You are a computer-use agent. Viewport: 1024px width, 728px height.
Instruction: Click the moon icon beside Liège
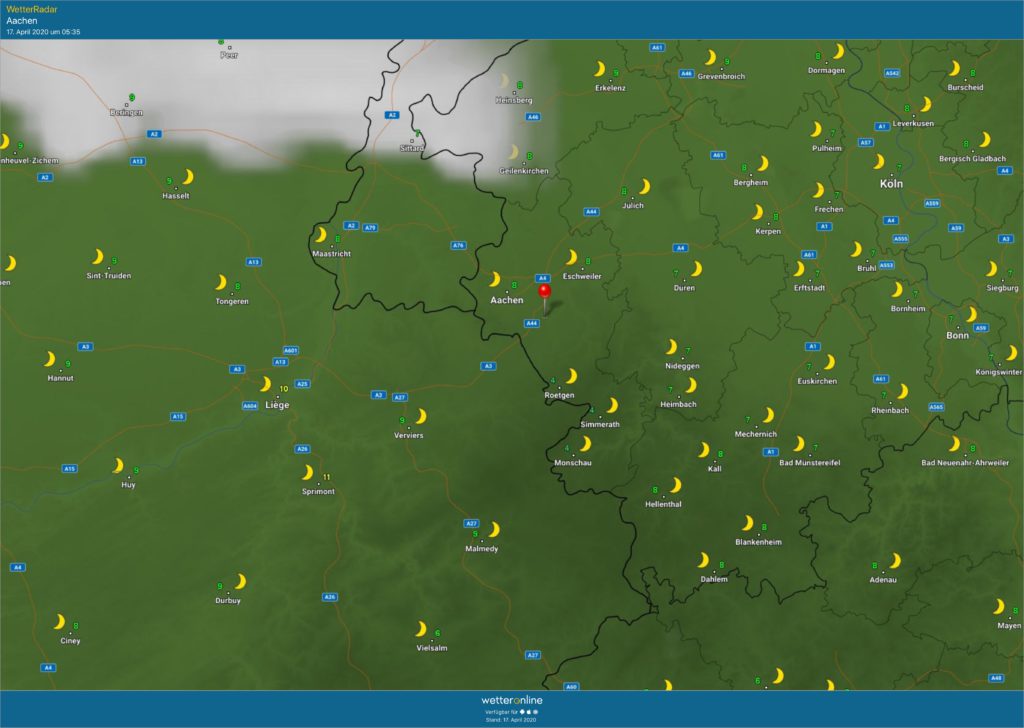[x=266, y=384]
